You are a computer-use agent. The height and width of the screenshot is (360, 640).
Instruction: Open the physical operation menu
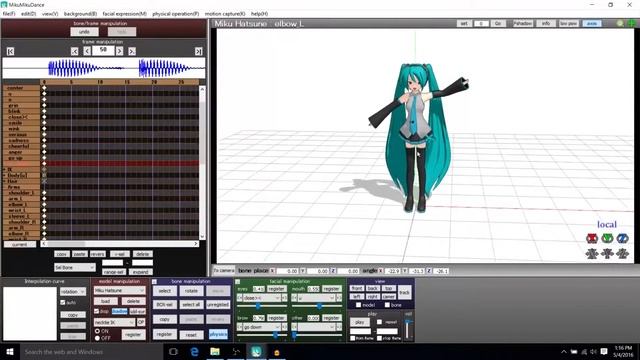(176, 14)
